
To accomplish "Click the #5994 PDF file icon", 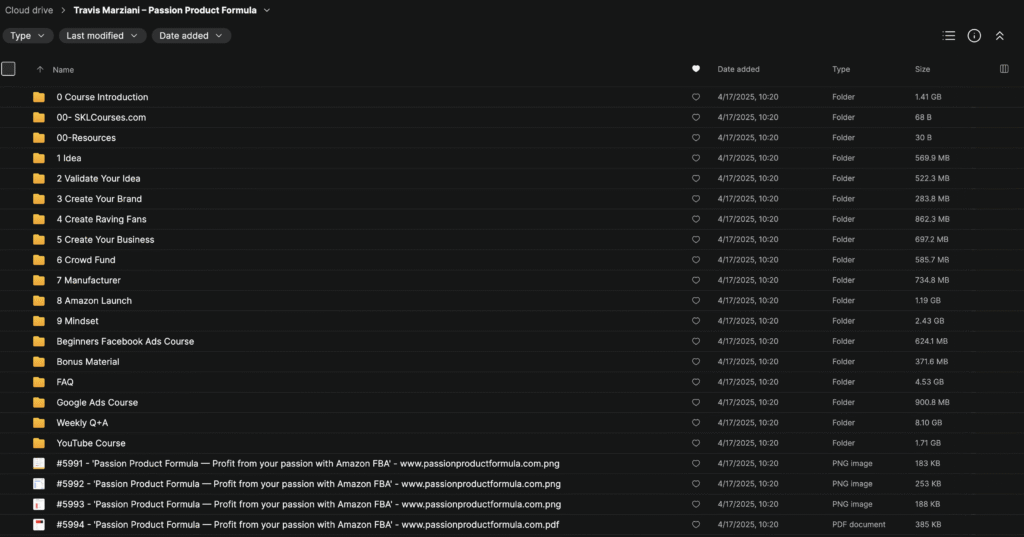I will pyautogui.click(x=39, y=525).
